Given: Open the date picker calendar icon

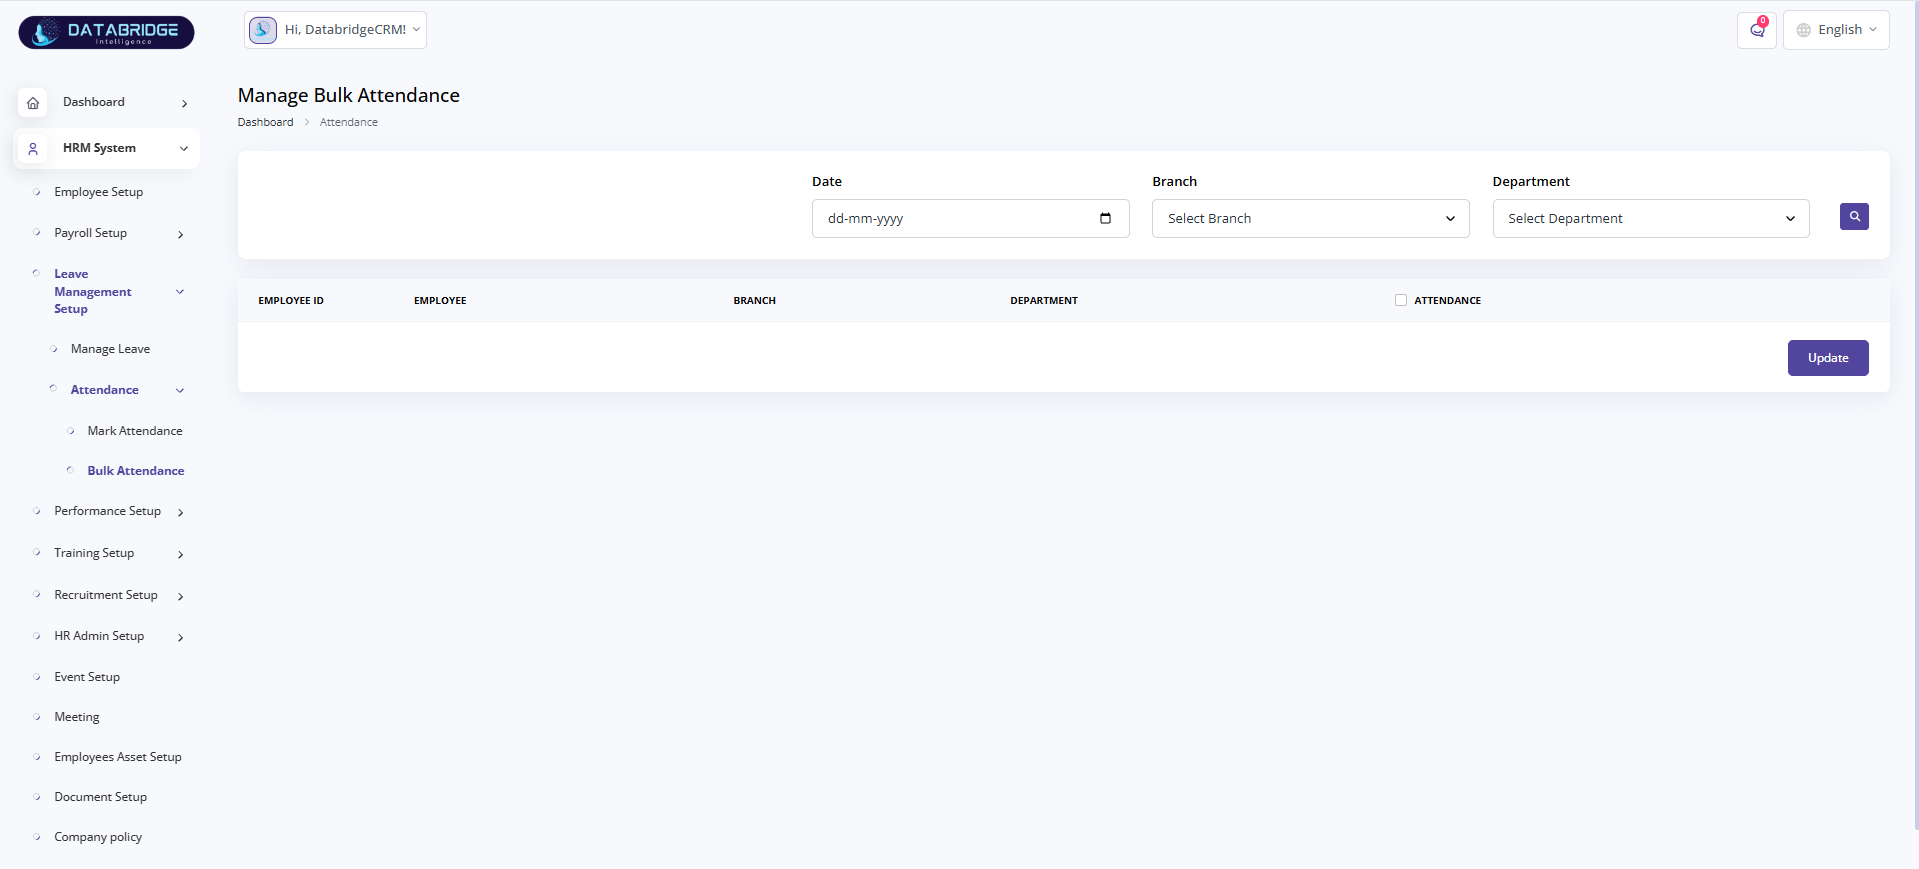Looking at the screenshot, I should coord(1105,218).
